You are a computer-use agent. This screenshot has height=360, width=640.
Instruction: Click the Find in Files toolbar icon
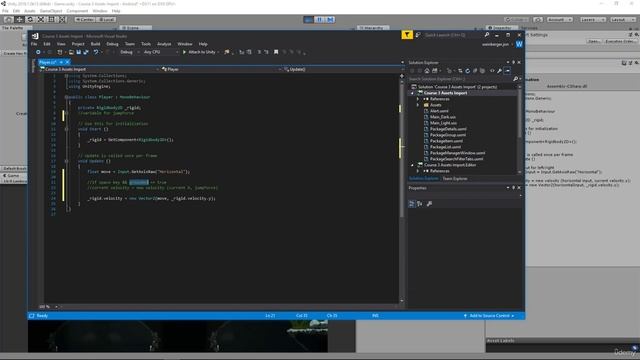point(227,52)
